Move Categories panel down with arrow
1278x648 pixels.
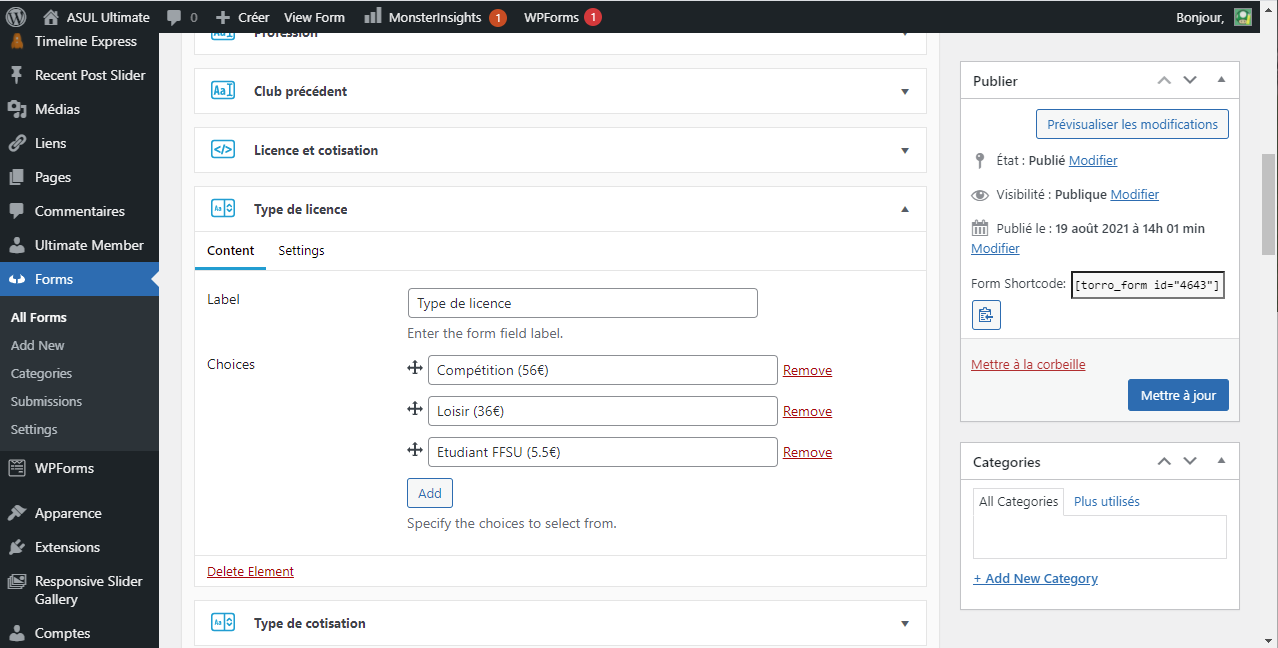(x=1190, y=462)
